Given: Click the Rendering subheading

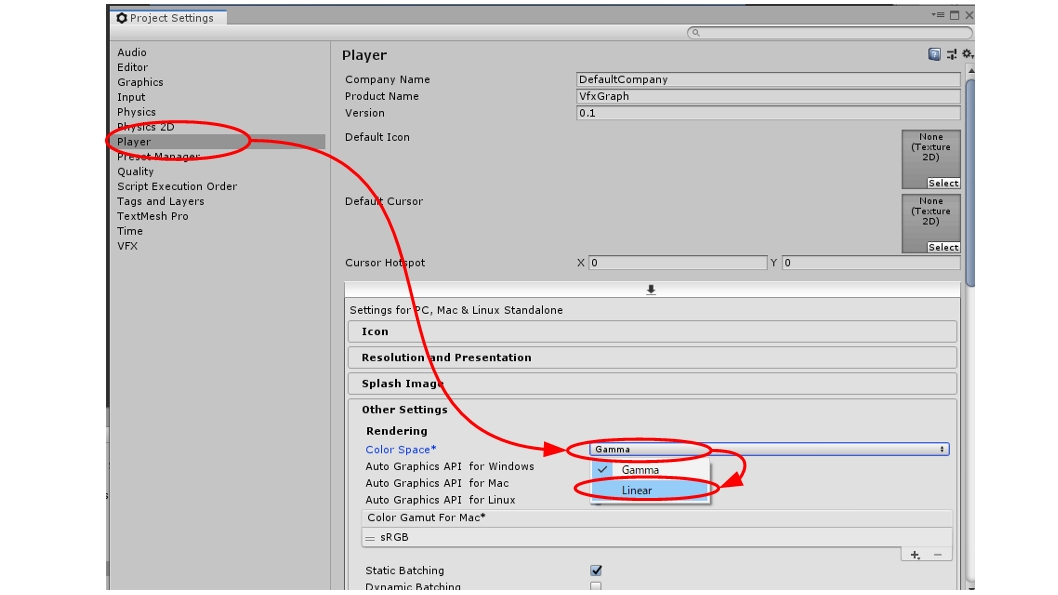Looking at the screenshot, I should point(396,431).
